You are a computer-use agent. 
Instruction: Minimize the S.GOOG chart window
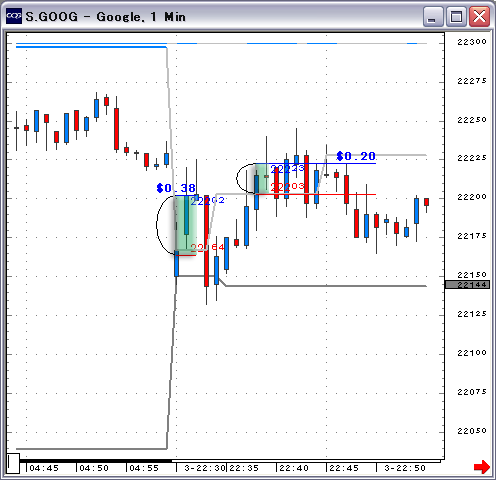pos(433,16)
